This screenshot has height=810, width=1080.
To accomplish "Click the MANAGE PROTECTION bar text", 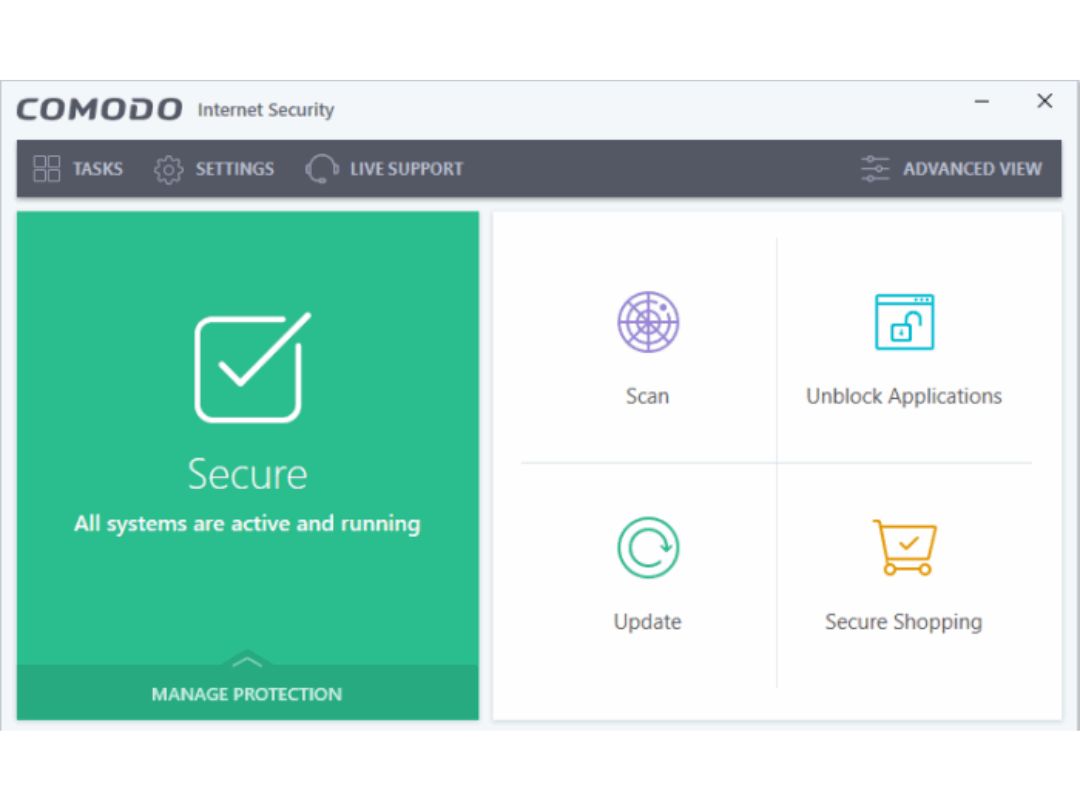I will (247, 694).
